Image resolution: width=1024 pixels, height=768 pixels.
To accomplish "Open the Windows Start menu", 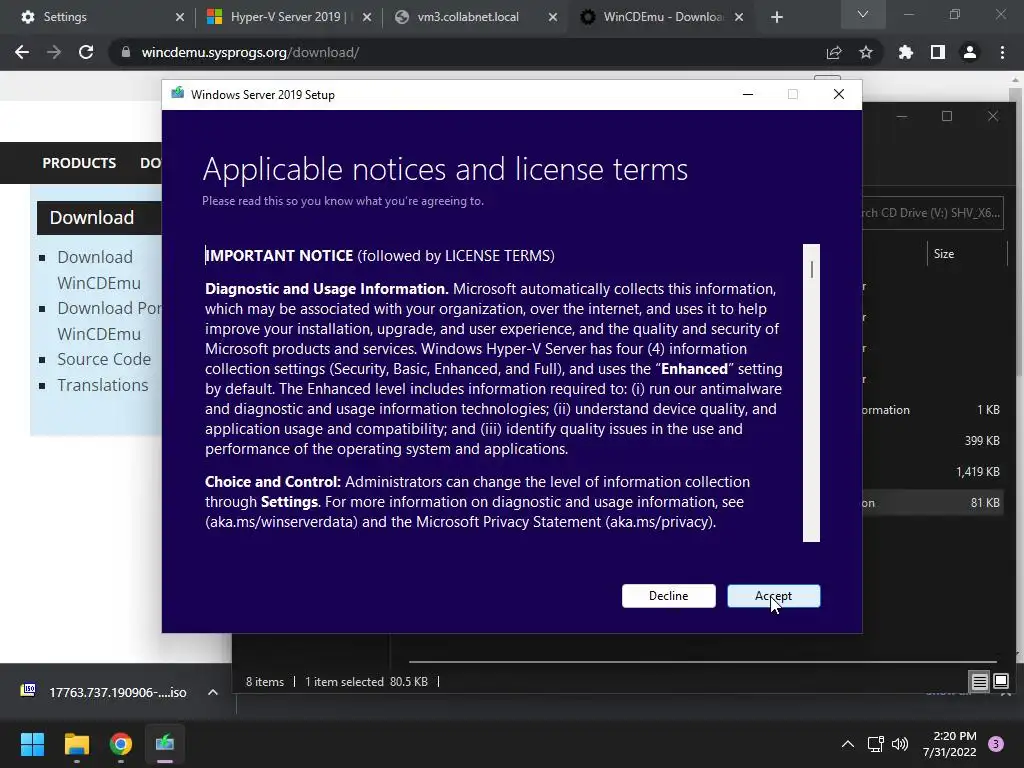I will [32, 744].
